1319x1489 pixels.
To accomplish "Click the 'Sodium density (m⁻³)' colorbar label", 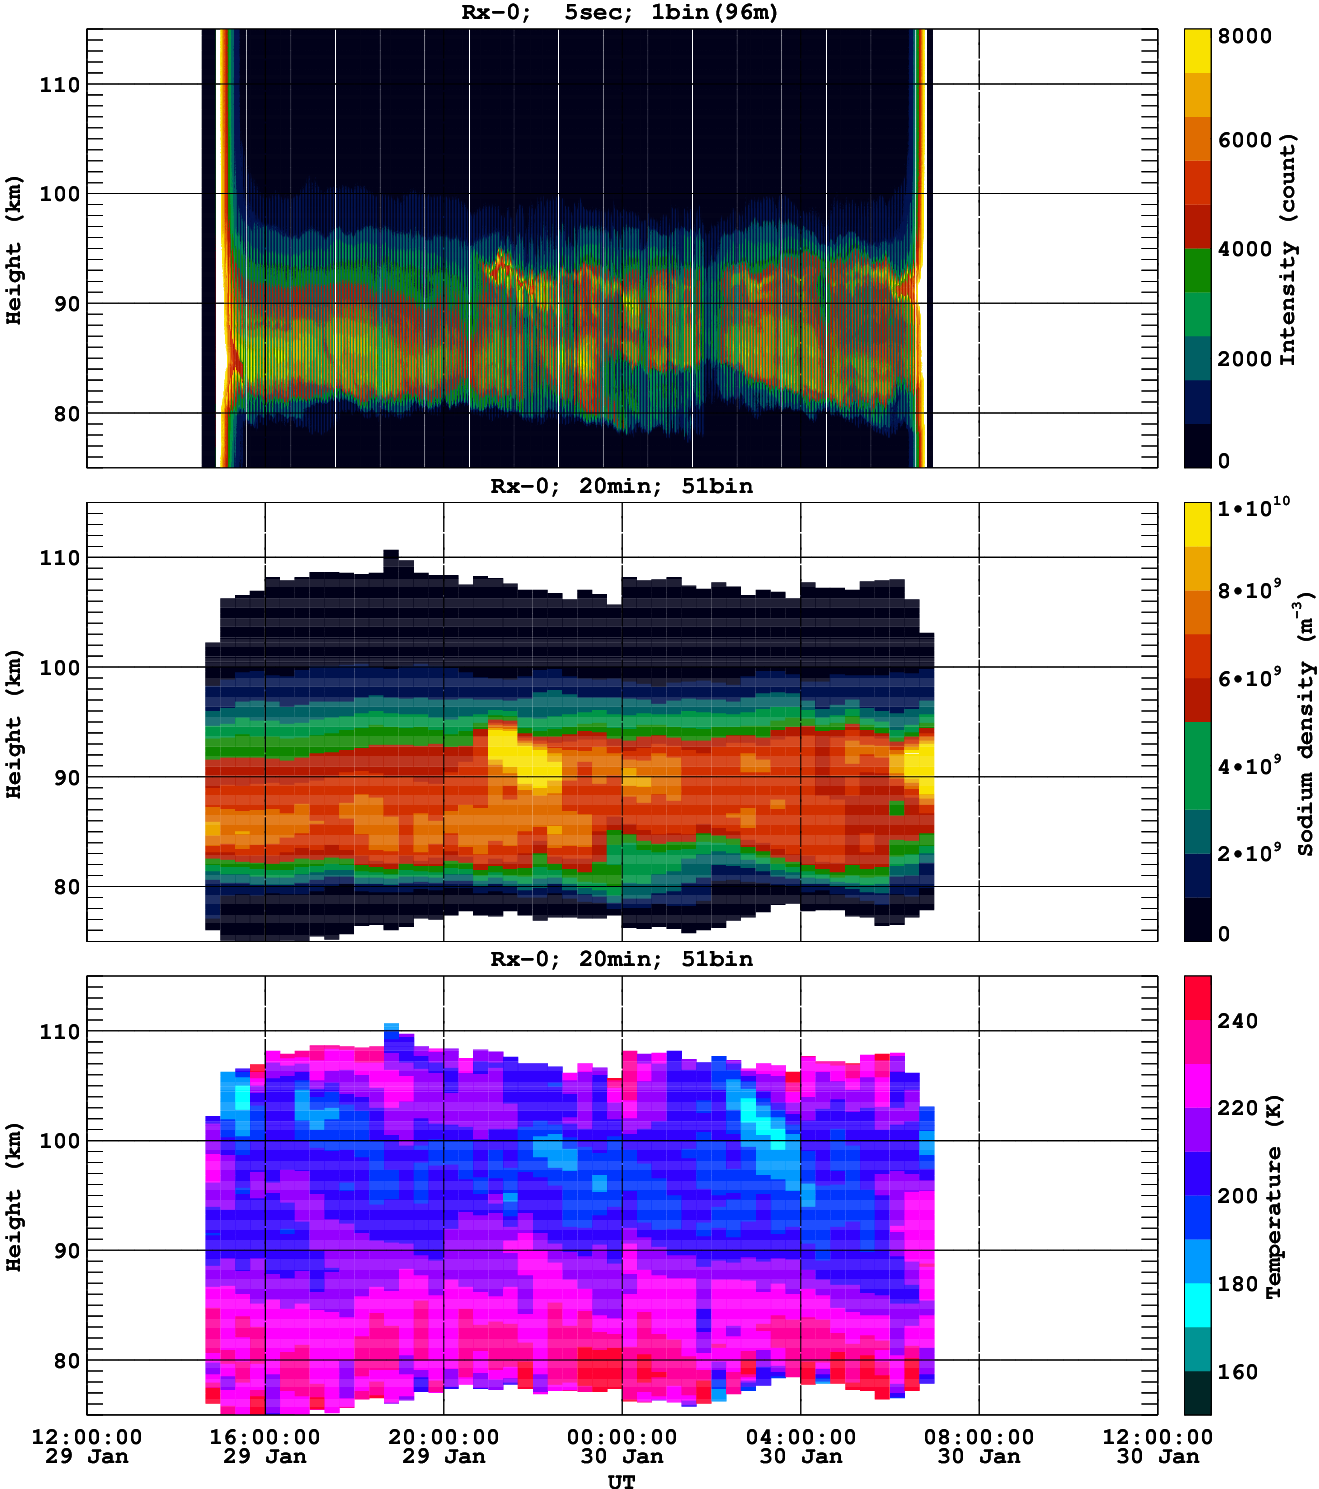I will click(1304, 724).
